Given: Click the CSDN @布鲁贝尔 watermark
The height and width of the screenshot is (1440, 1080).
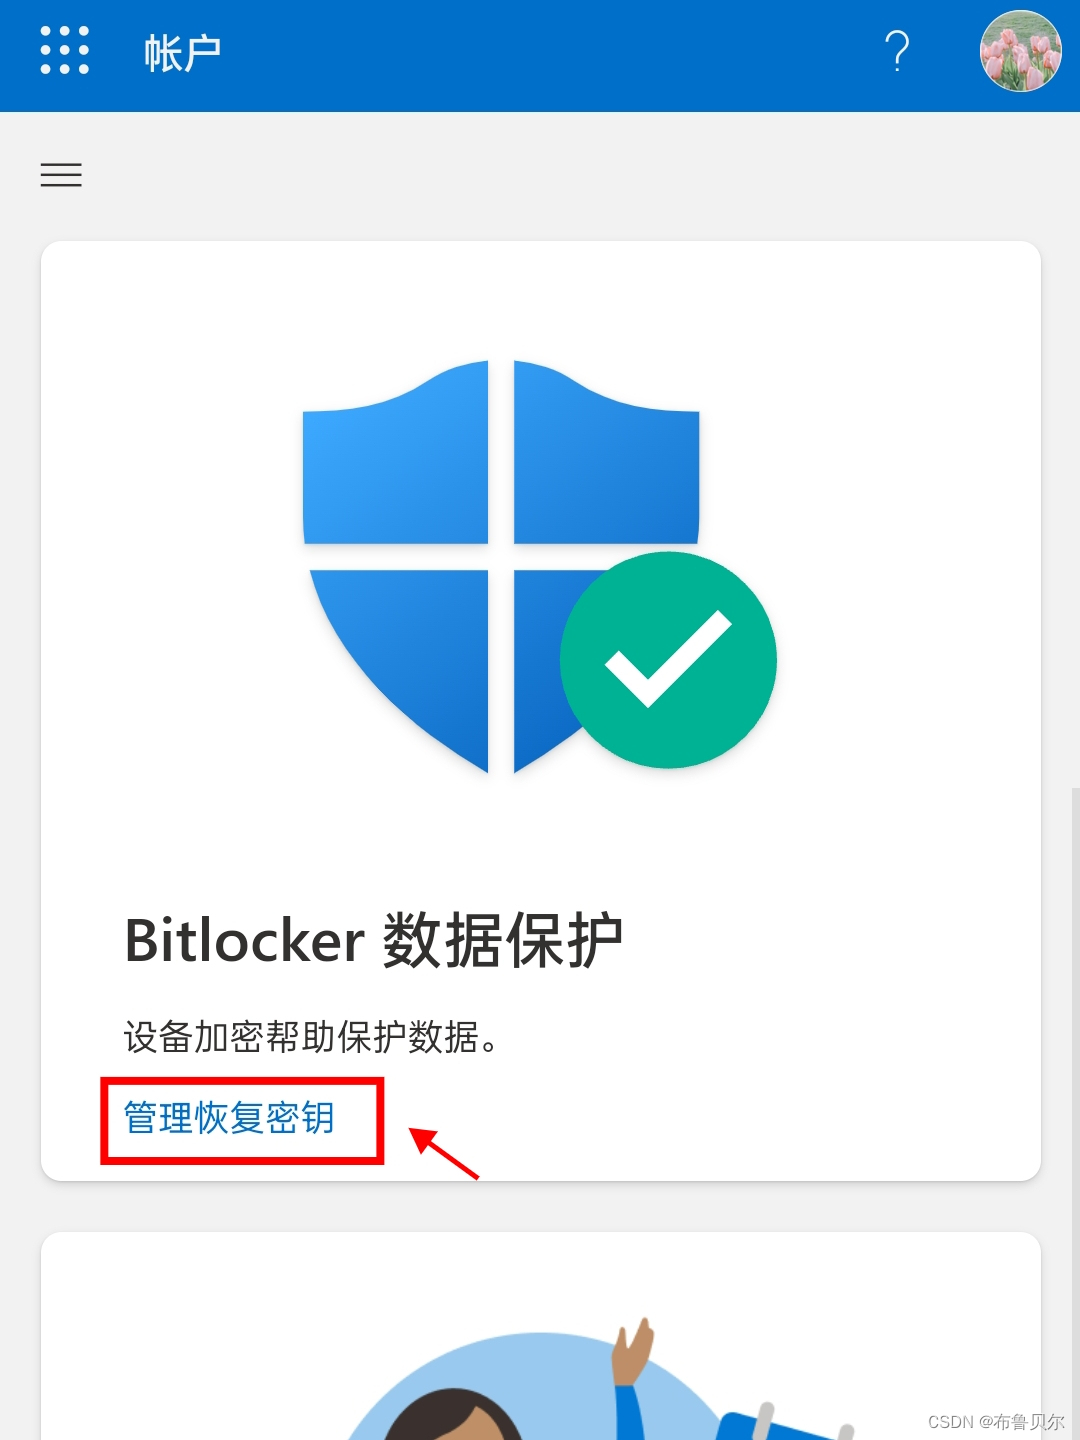Looking at the screenshot, I should [996, 1421].
